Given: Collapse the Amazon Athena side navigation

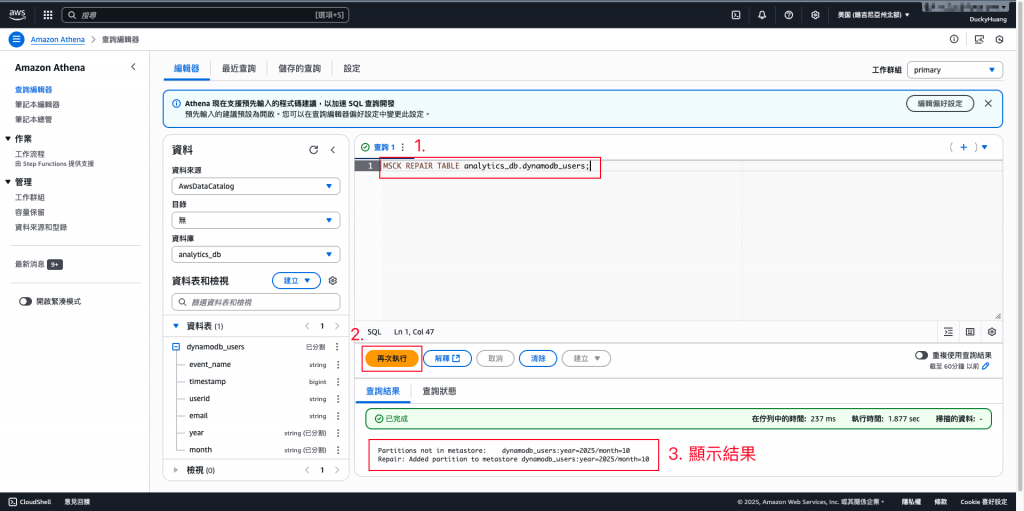Looking at the screenshot, I should pyautogui.click(x=133, y=67).
